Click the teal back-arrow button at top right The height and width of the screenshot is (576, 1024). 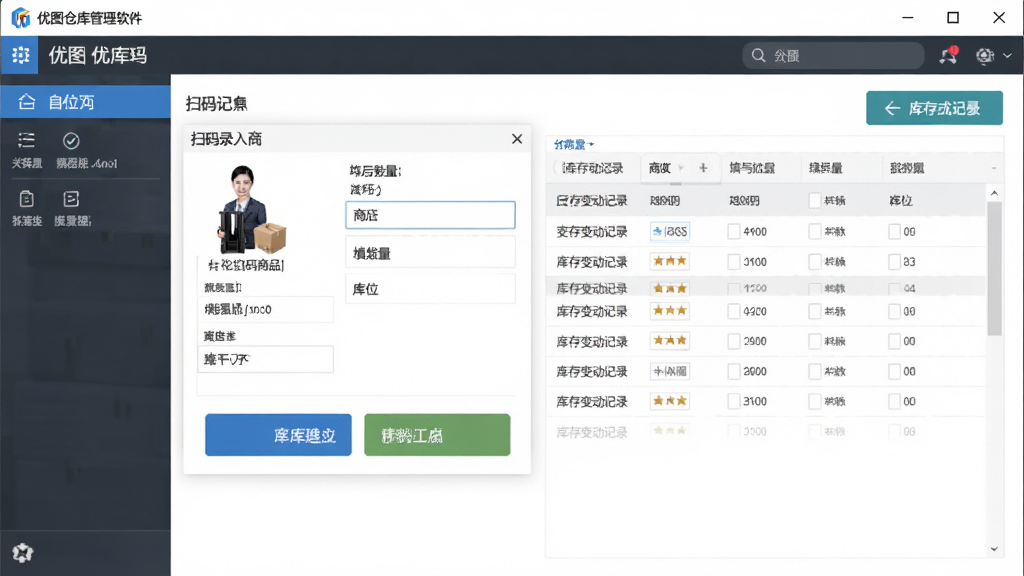(935, 108)
